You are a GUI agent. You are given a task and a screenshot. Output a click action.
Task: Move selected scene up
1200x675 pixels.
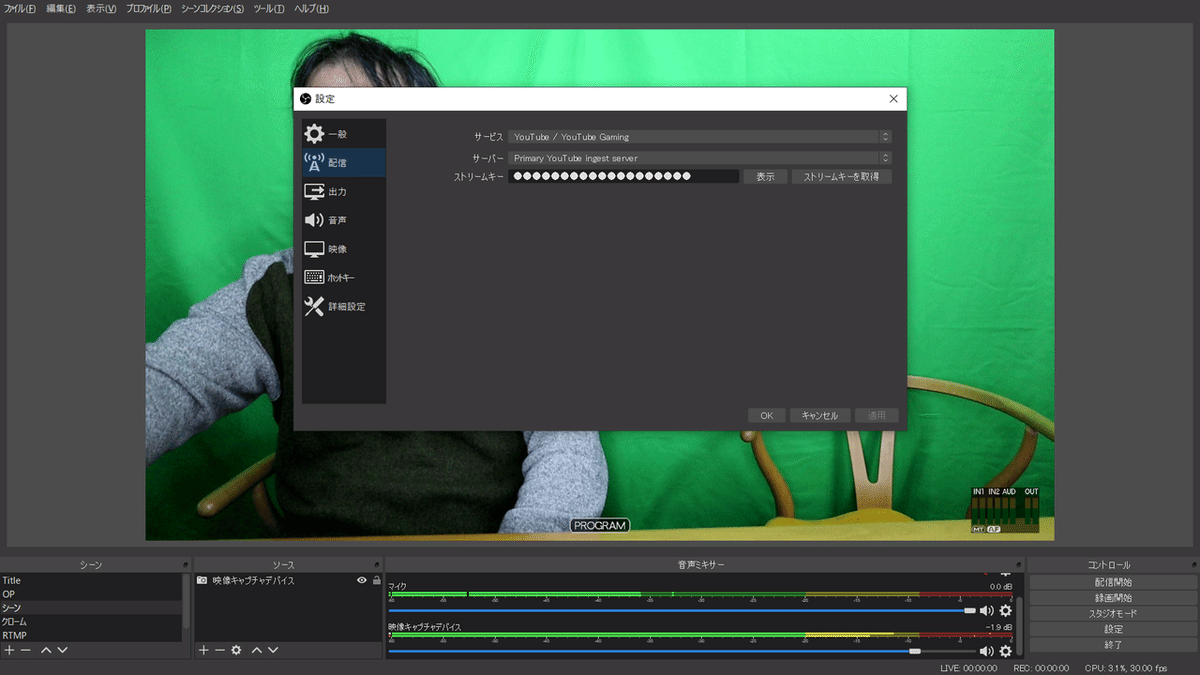[46, 650]
